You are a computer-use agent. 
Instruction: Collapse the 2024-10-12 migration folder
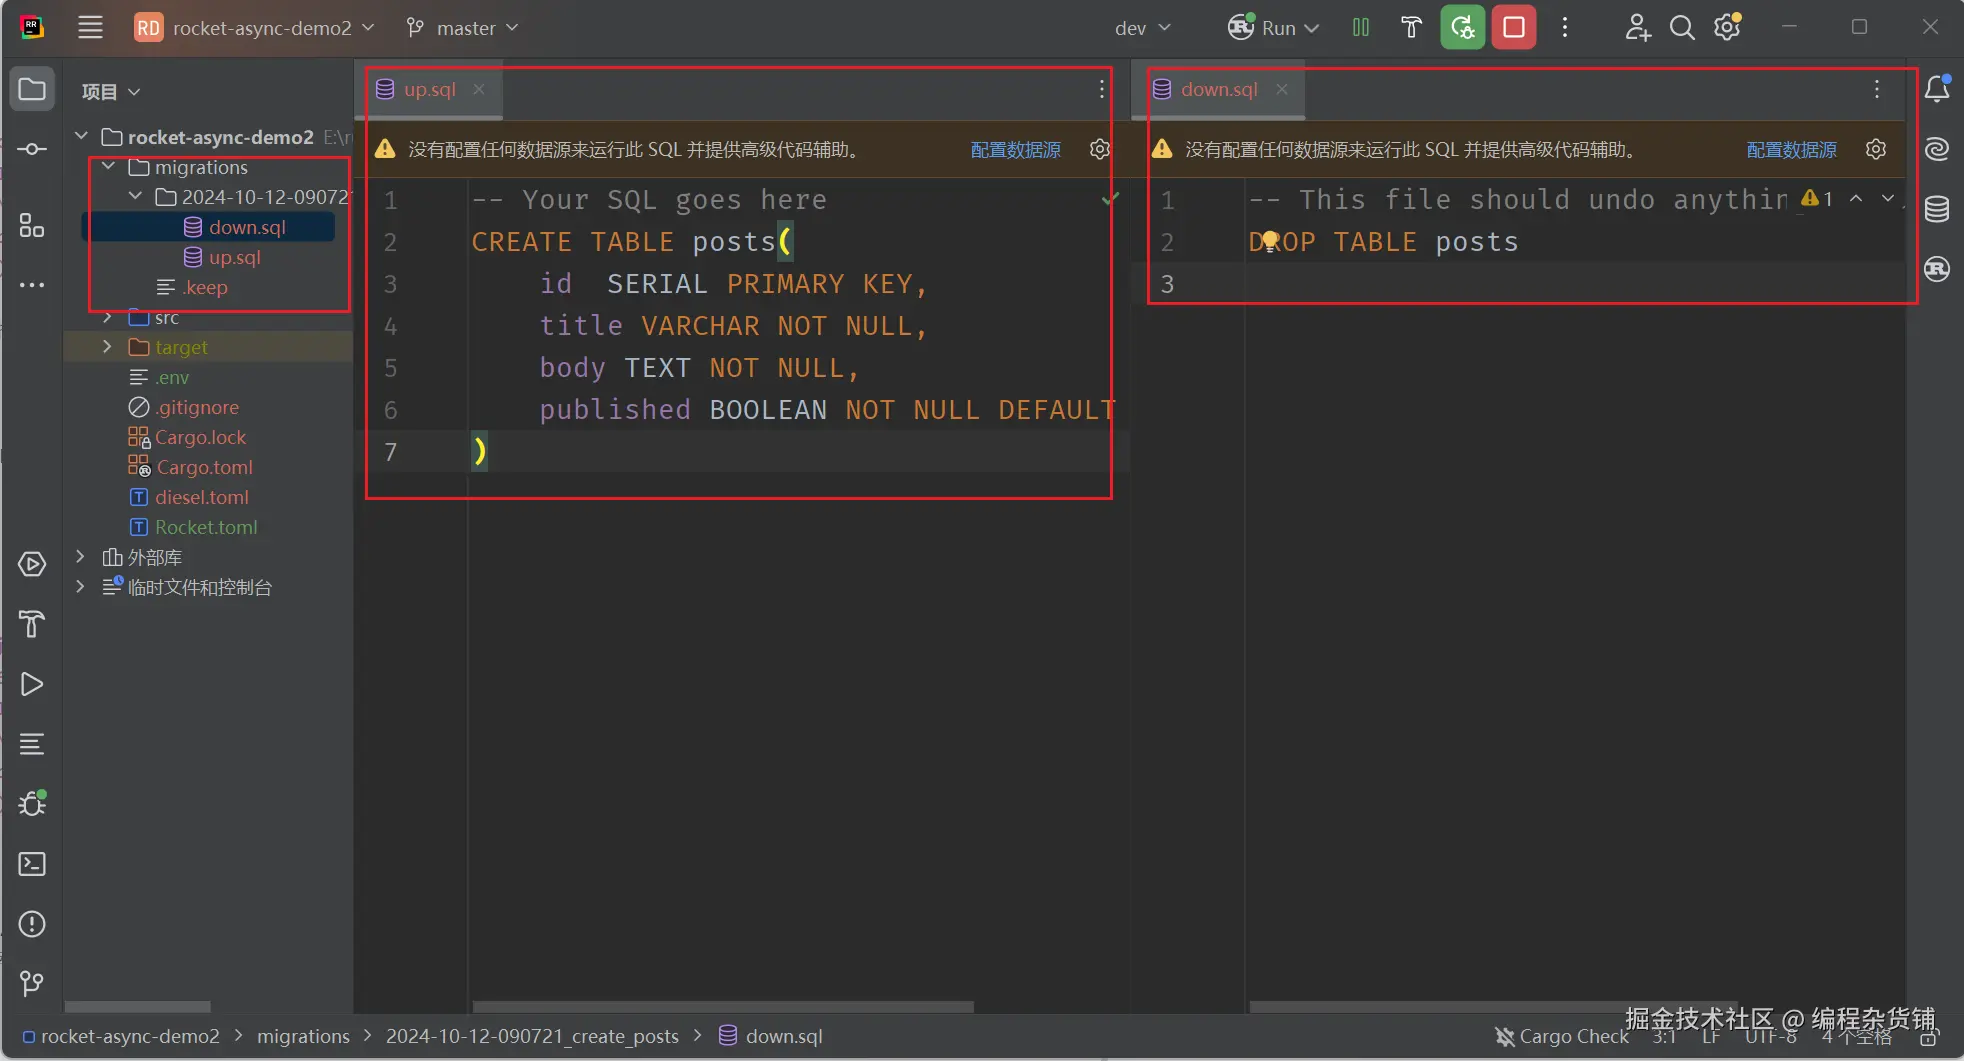click(x=135, y=196)
